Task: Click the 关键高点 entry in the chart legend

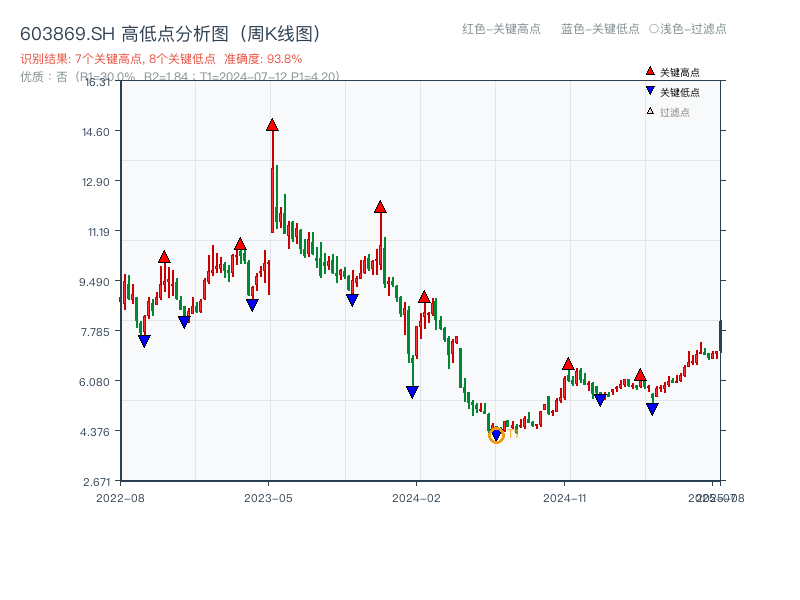Action: click(x=672, y=72)
